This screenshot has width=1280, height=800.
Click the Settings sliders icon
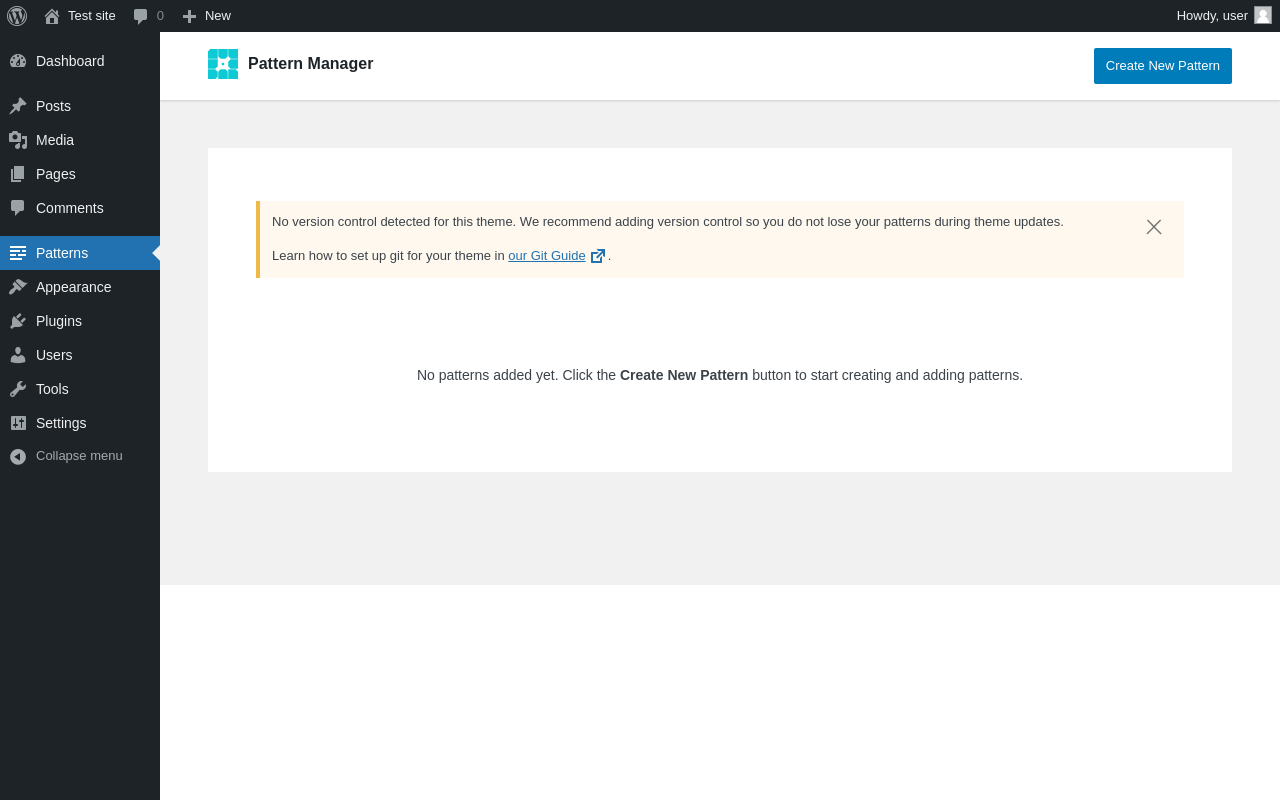(x=18, y=423)
